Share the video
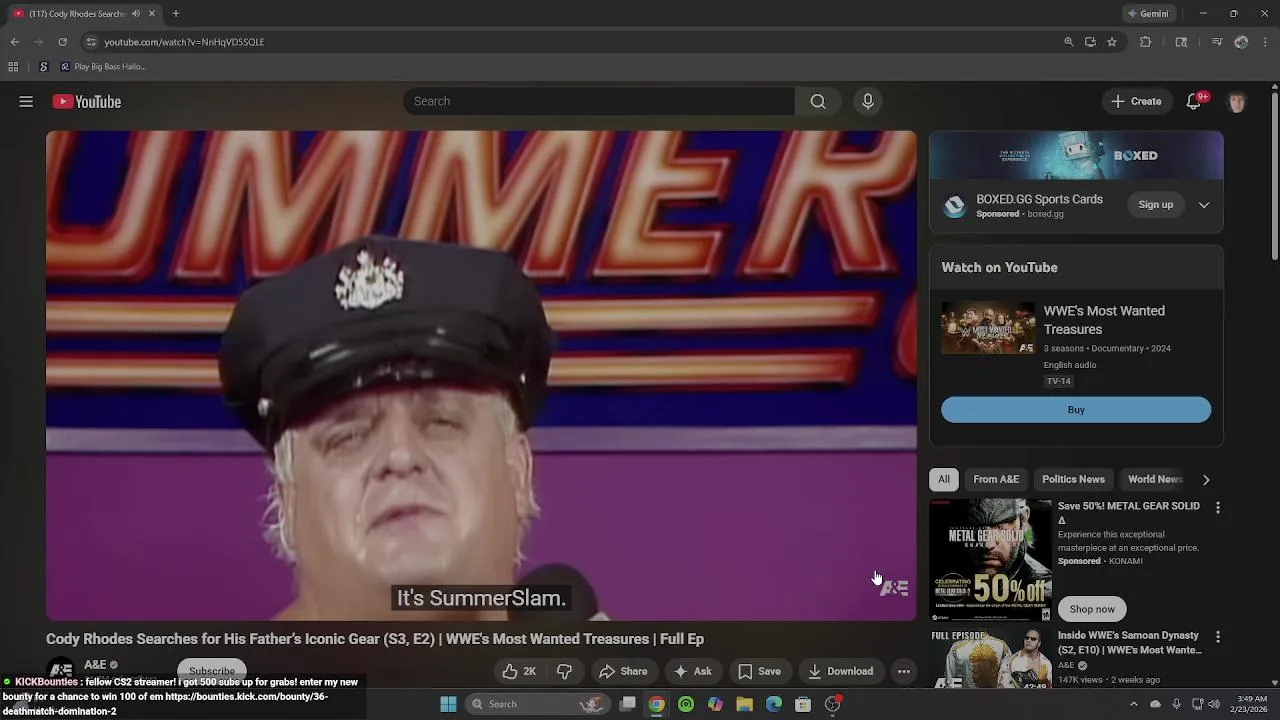 [623, 671]
